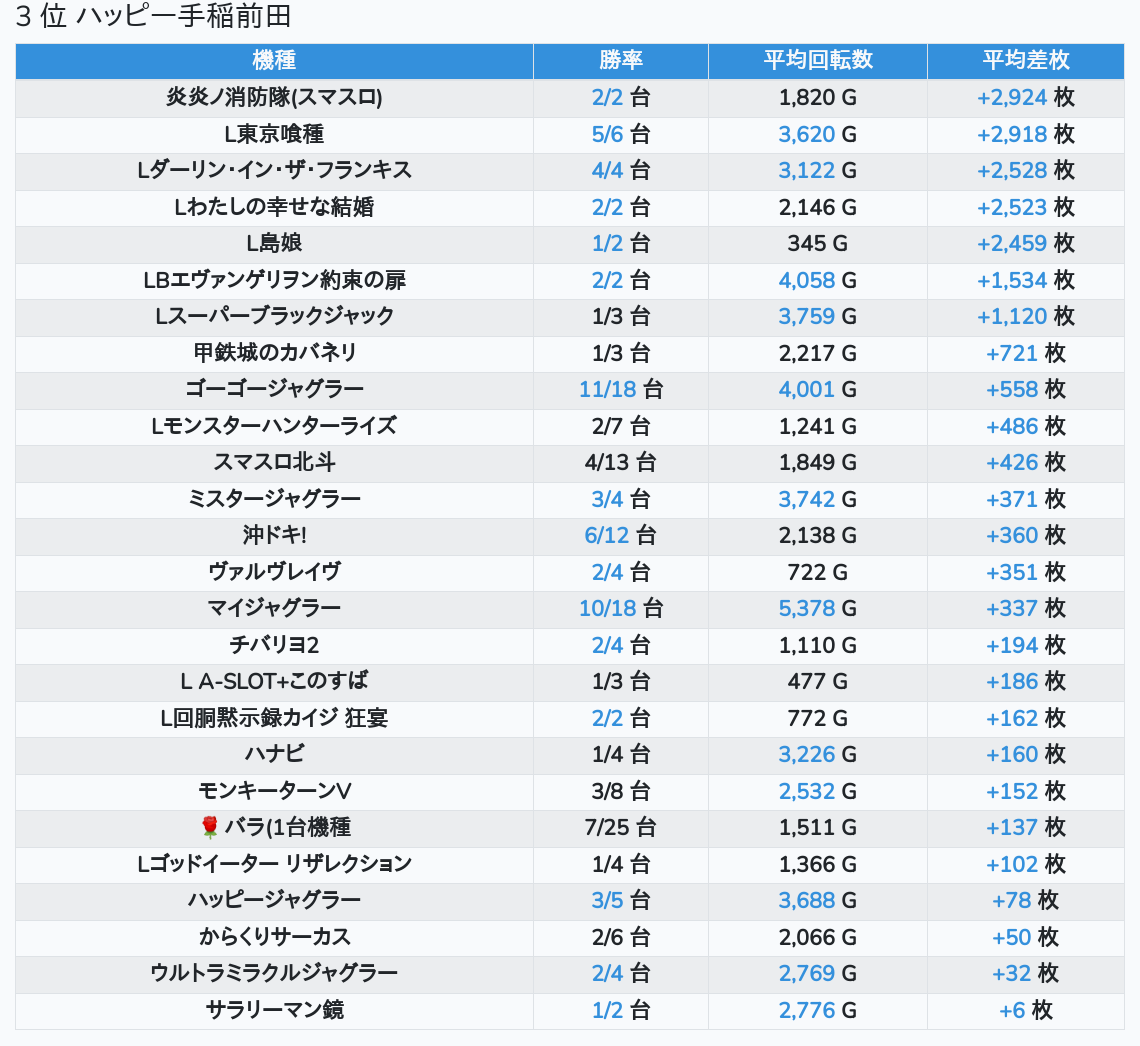Click ミスタージャグラー row name
The width and height of the screenshot is (1140, 1046).
(x=274, y=499)
